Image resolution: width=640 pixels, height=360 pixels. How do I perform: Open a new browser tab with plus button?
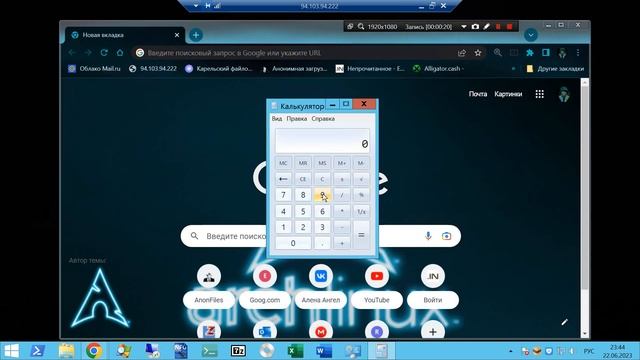196,35
